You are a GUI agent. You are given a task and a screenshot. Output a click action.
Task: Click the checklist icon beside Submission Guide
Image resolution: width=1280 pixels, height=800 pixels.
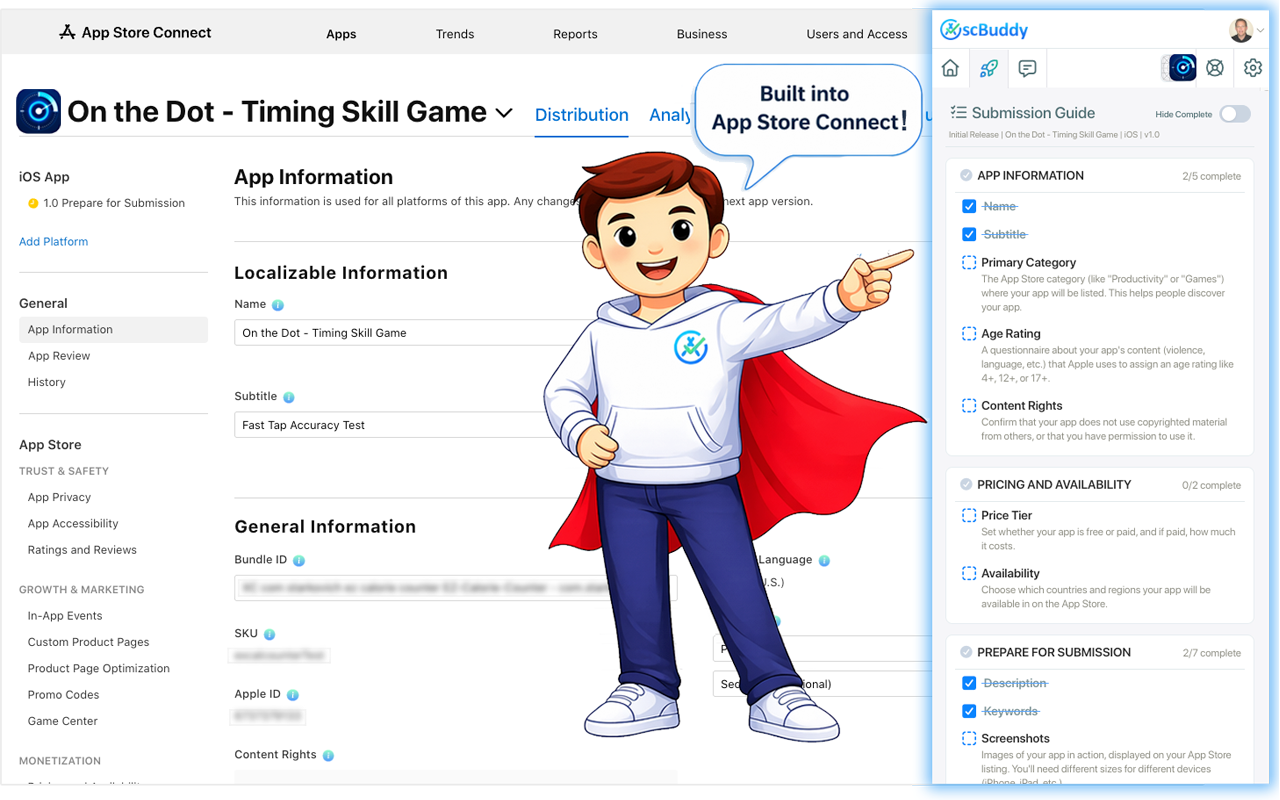click(958, 113)
